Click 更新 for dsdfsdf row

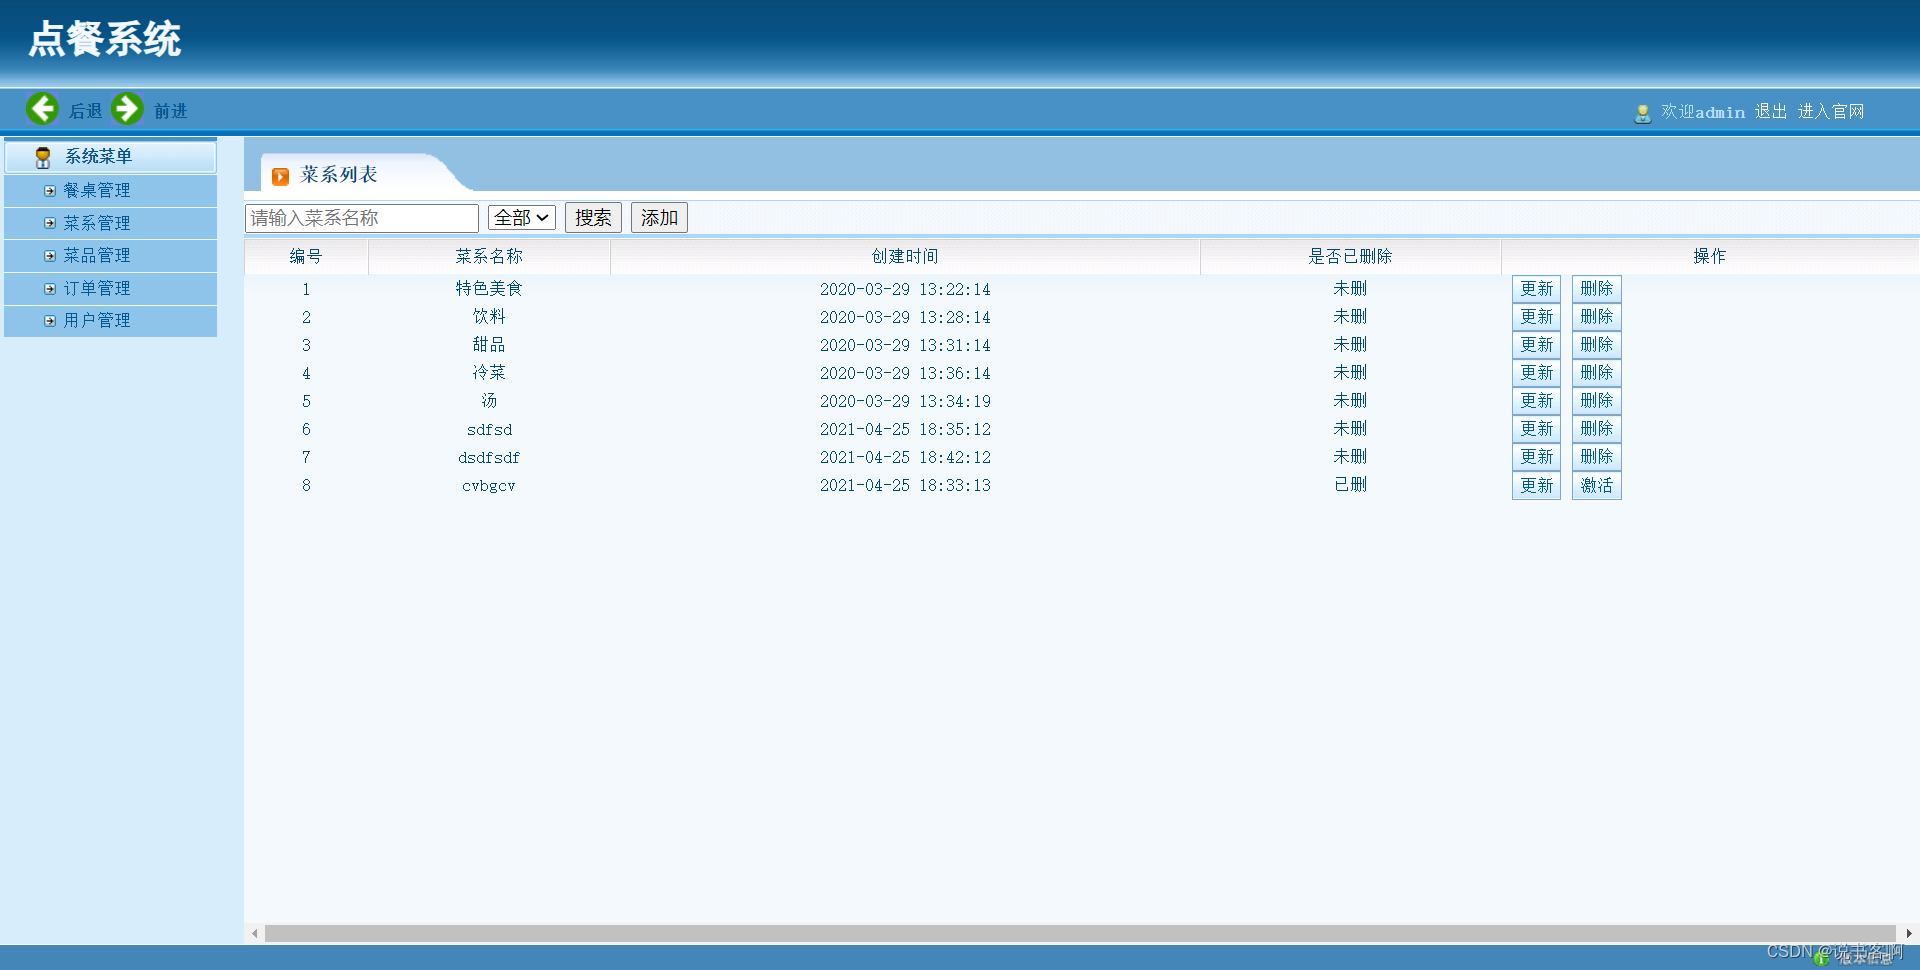coord(1536,457)
